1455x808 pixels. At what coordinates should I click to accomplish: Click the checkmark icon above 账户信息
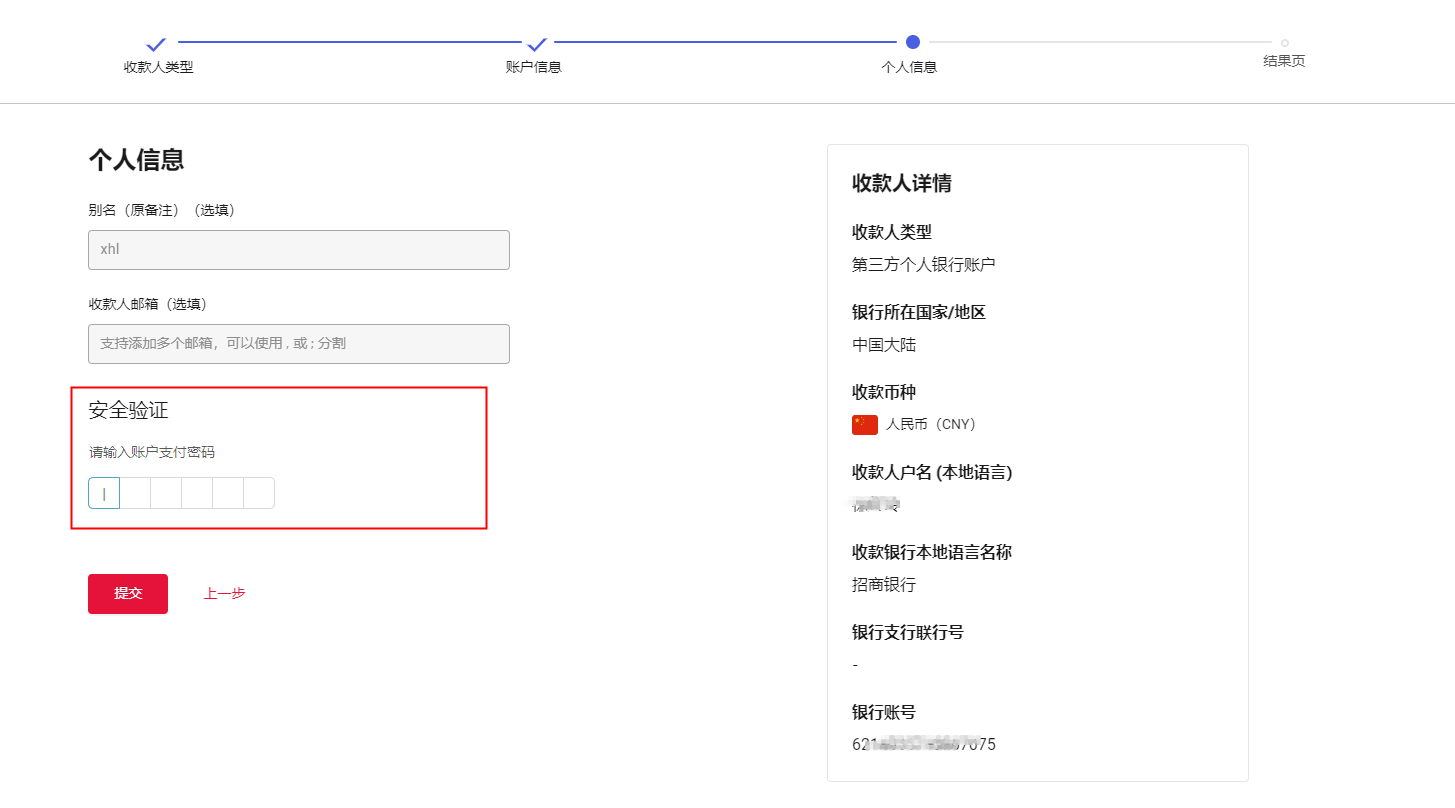(x=537, y=44)
